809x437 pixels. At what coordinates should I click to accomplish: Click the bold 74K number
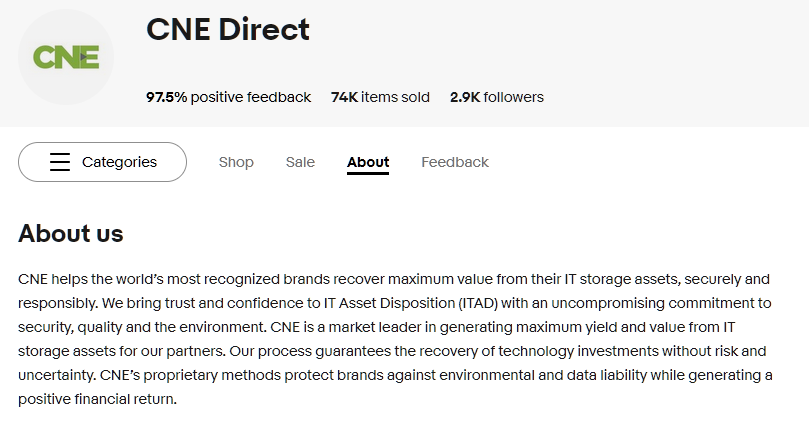(344, 97)
